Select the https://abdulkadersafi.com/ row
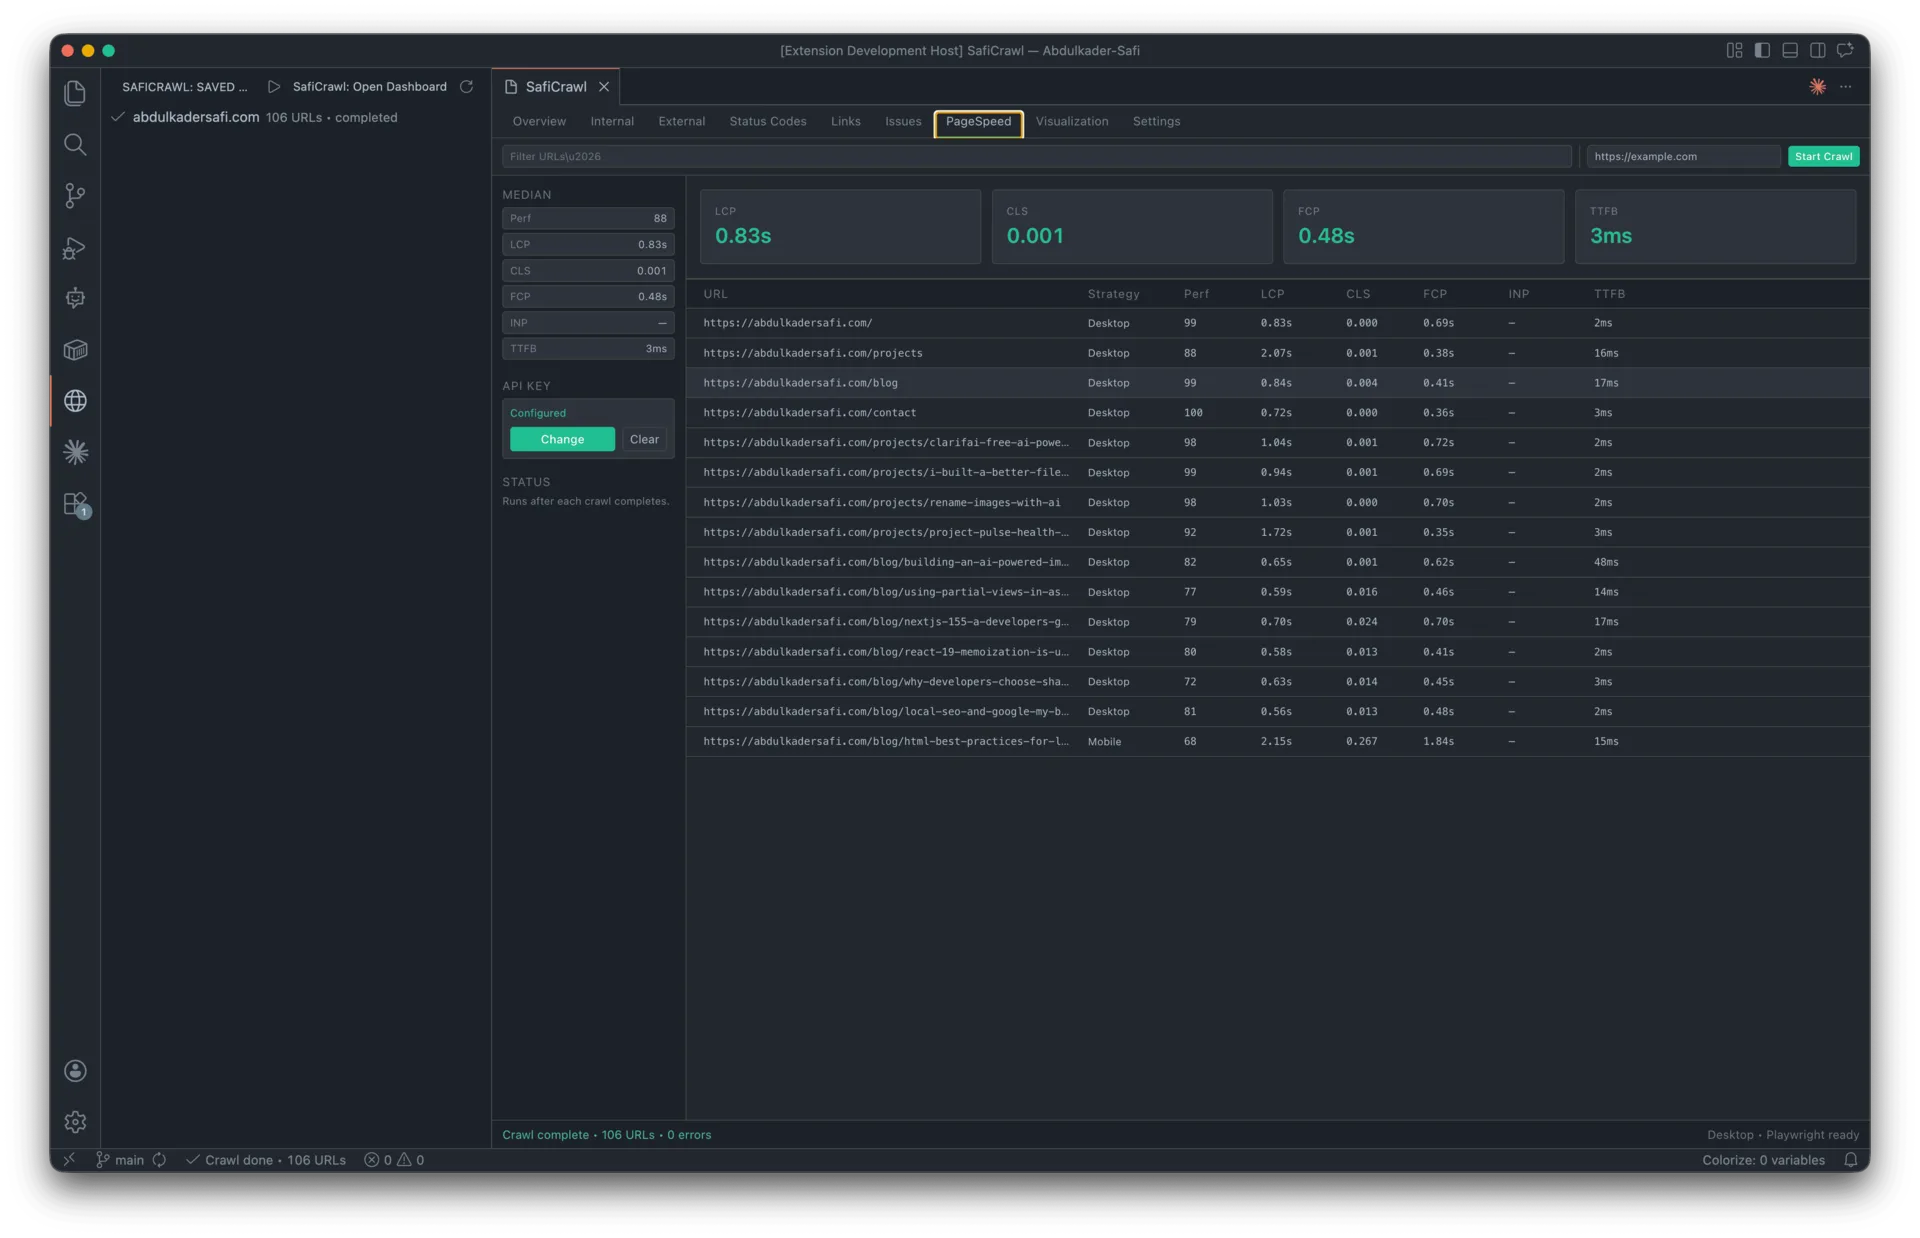1920x1238 pixels. tap(1277, 323)
